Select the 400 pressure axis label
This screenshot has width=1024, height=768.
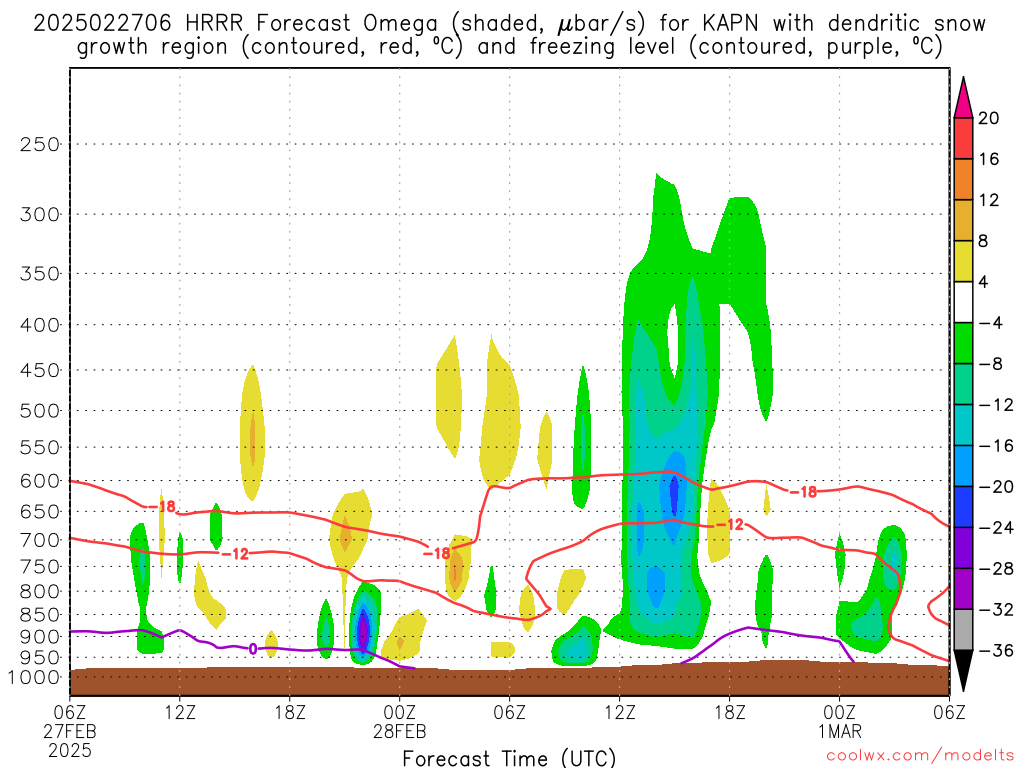(x=40, y=325)
